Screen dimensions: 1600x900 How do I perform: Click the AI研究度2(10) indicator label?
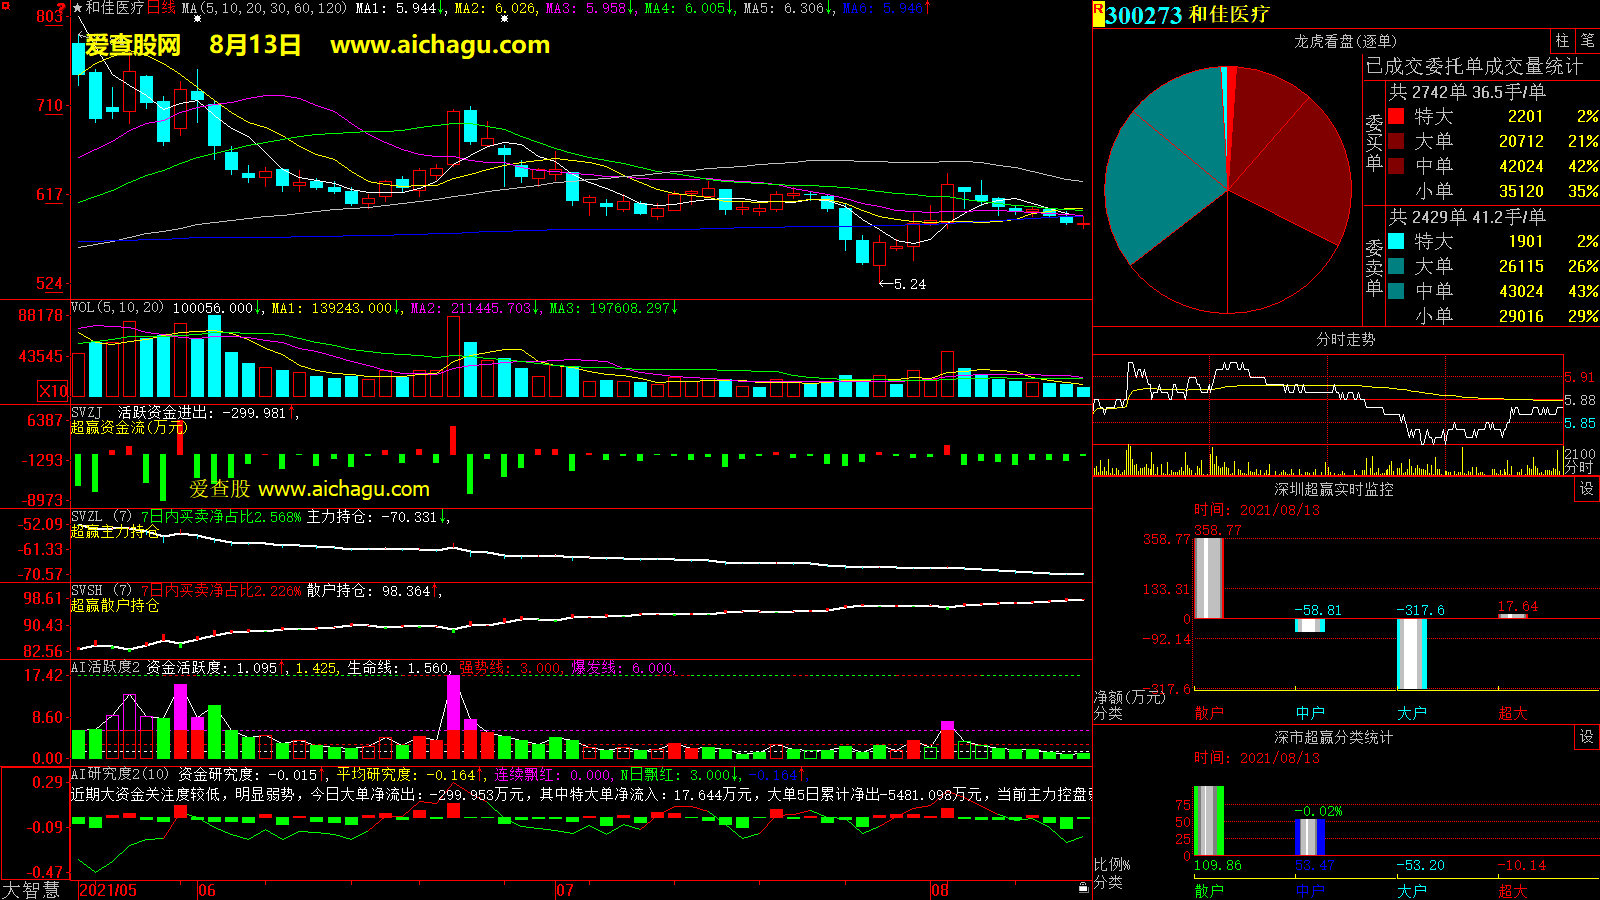point(120,774)
